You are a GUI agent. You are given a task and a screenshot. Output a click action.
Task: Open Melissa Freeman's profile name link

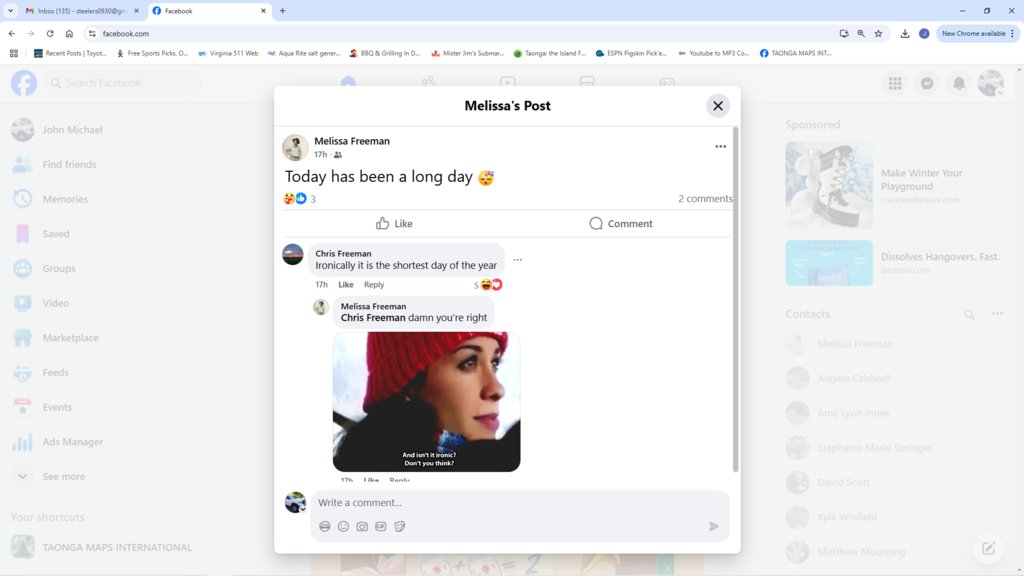(x=352, y=140)
